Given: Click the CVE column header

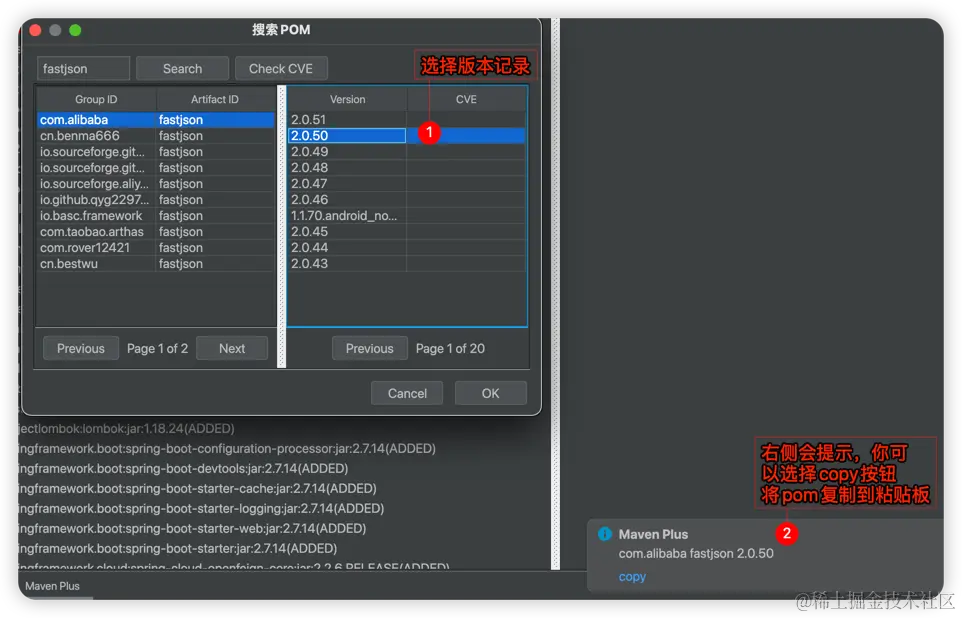Looking at the screenshot, I should pyautogui.click(x=466, y=99).
